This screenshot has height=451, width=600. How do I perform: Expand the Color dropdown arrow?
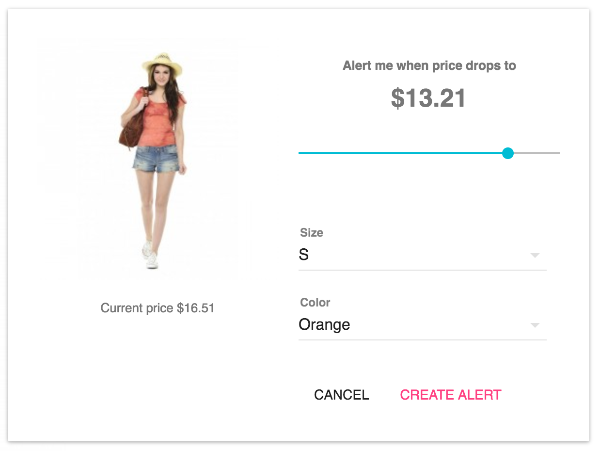(x=535, y=325)
